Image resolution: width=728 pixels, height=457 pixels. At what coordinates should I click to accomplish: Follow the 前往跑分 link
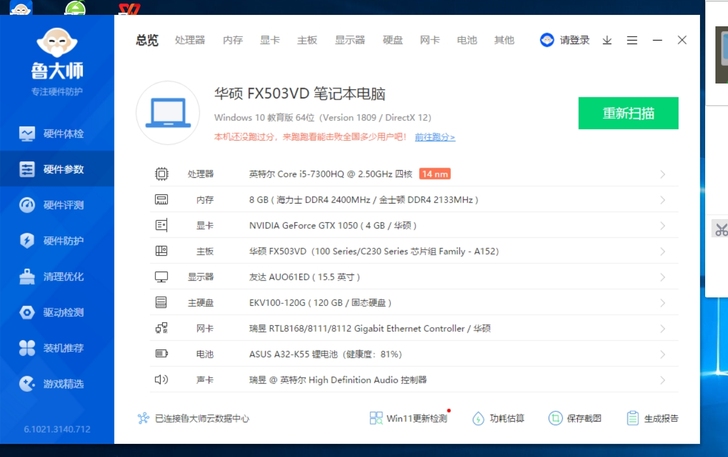pyautogui.click(x=435, y=137)
